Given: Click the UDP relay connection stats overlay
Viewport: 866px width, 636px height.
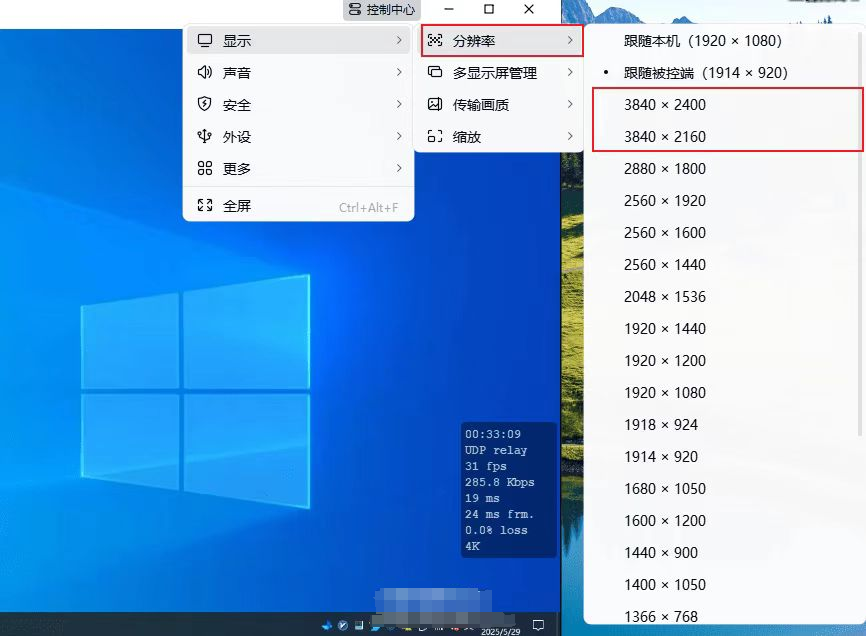Looking at the screenshot, I should pos(509,490).
